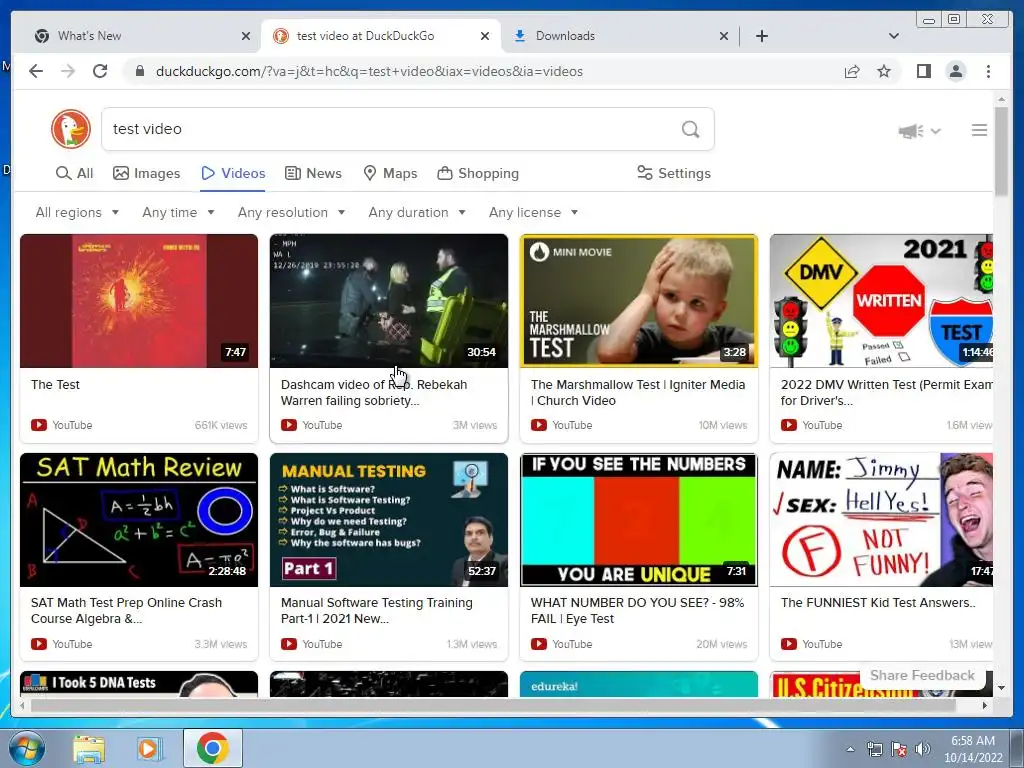Click title 'SAT Math Test Prep Online Crash Course'
This screenshot has width=1024, height=768.
pos(127,611)
